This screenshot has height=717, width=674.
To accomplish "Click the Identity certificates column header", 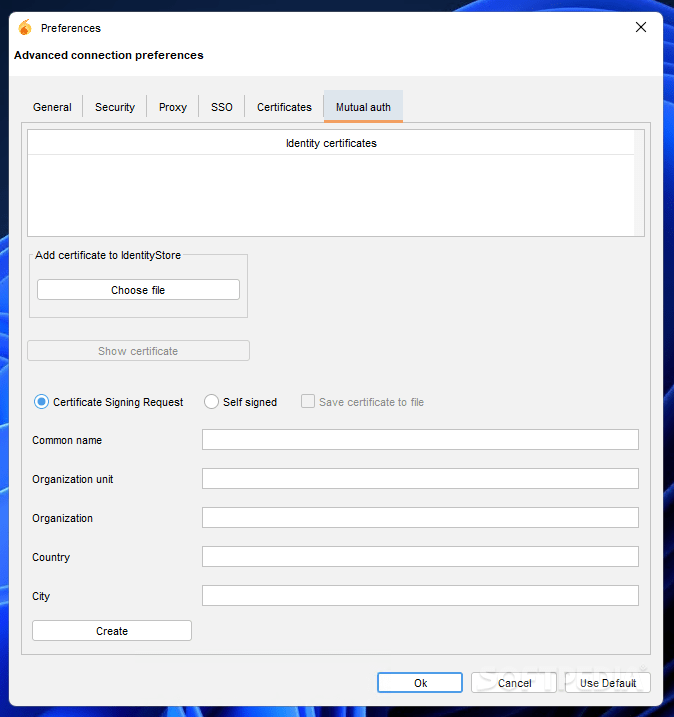I will tap(331, 143).
